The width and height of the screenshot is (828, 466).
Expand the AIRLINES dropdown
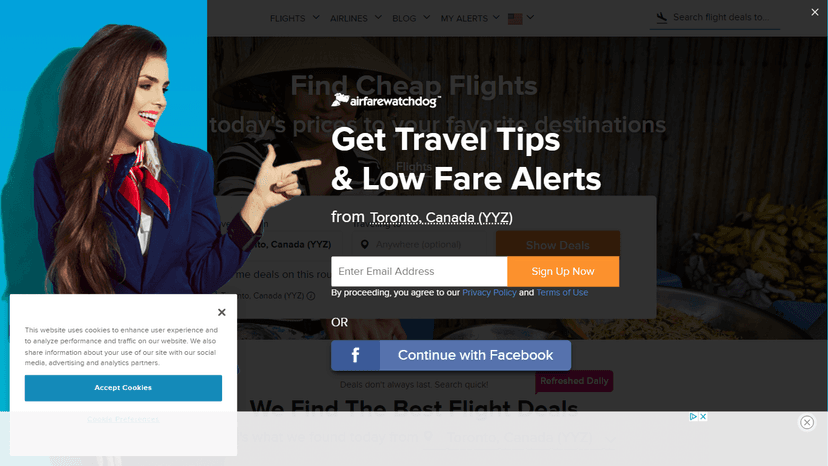[356, 18]
